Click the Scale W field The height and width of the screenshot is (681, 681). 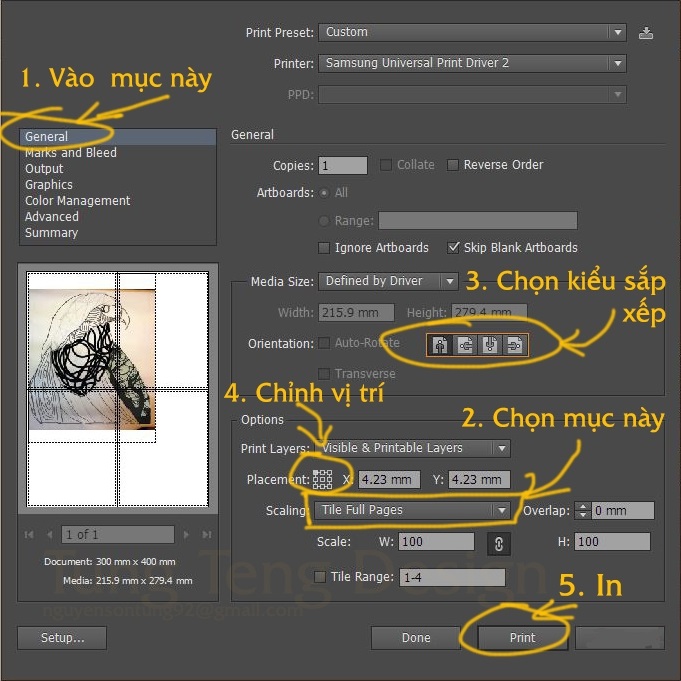point(436,542)
